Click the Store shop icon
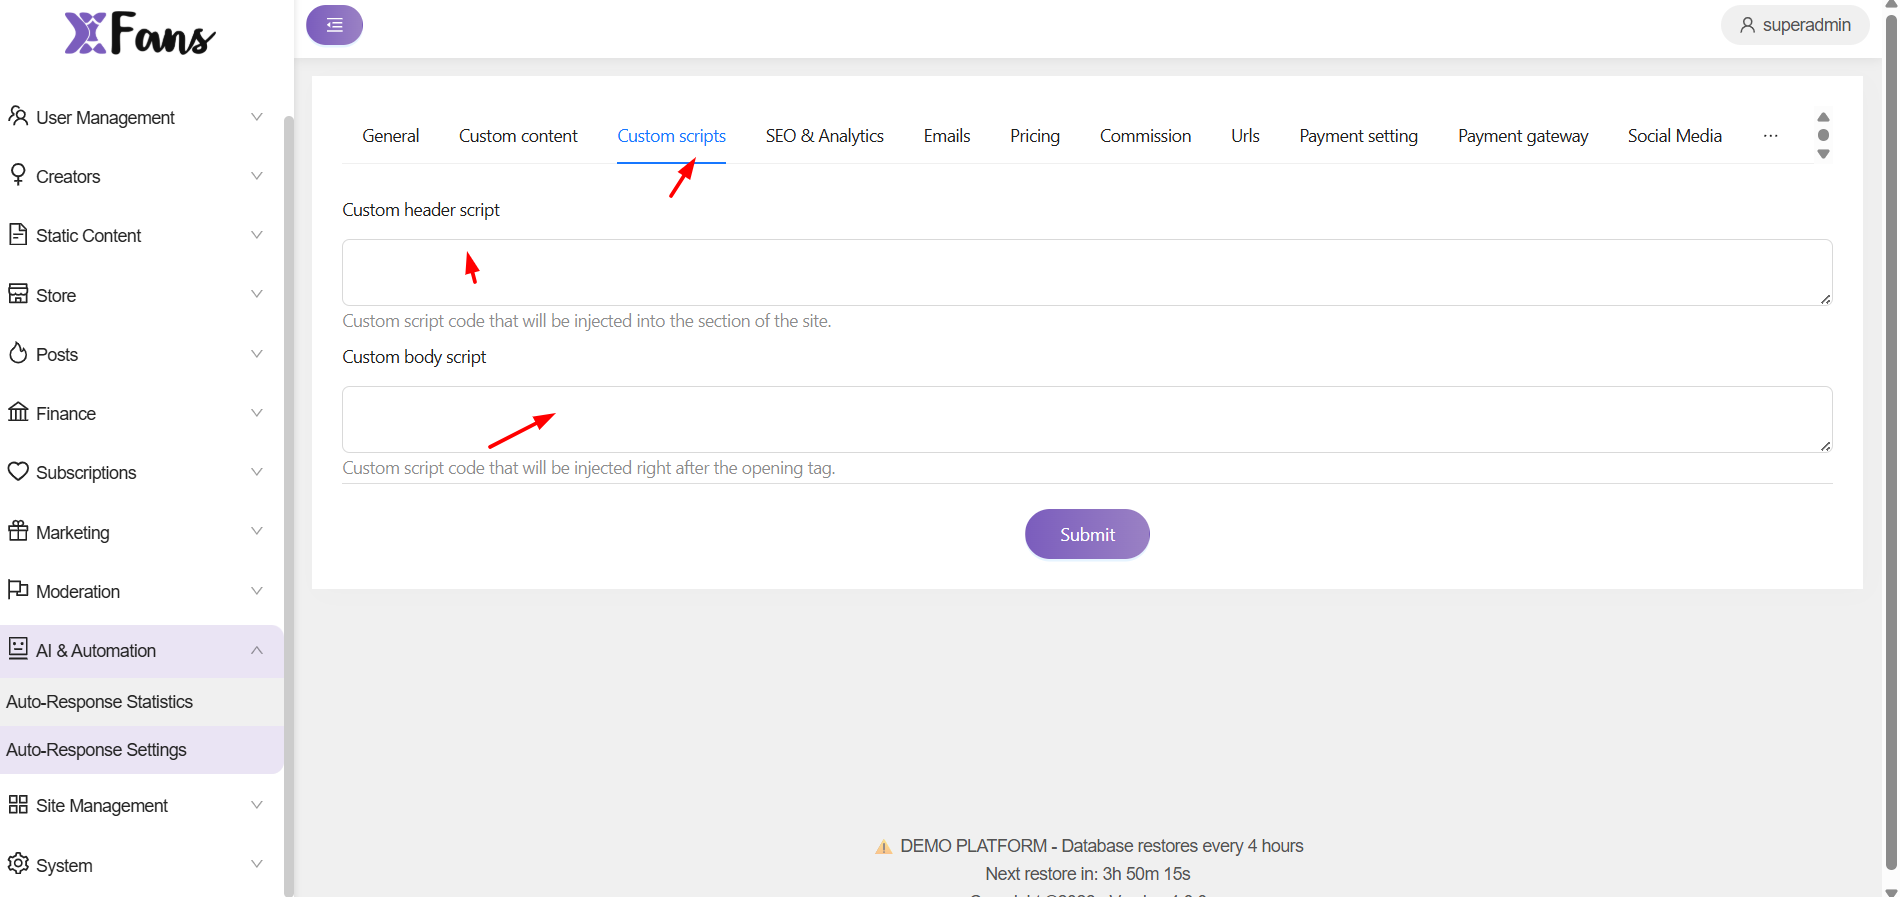This screenshot has width=1900, height=897. point(18,294)
